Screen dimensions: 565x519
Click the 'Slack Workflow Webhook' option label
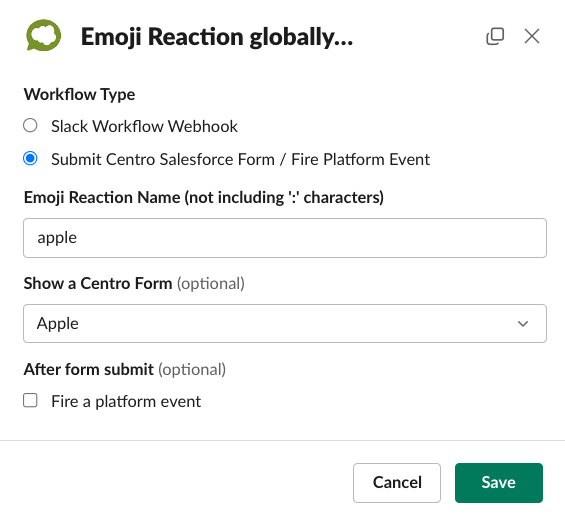(x=144, y=127)
